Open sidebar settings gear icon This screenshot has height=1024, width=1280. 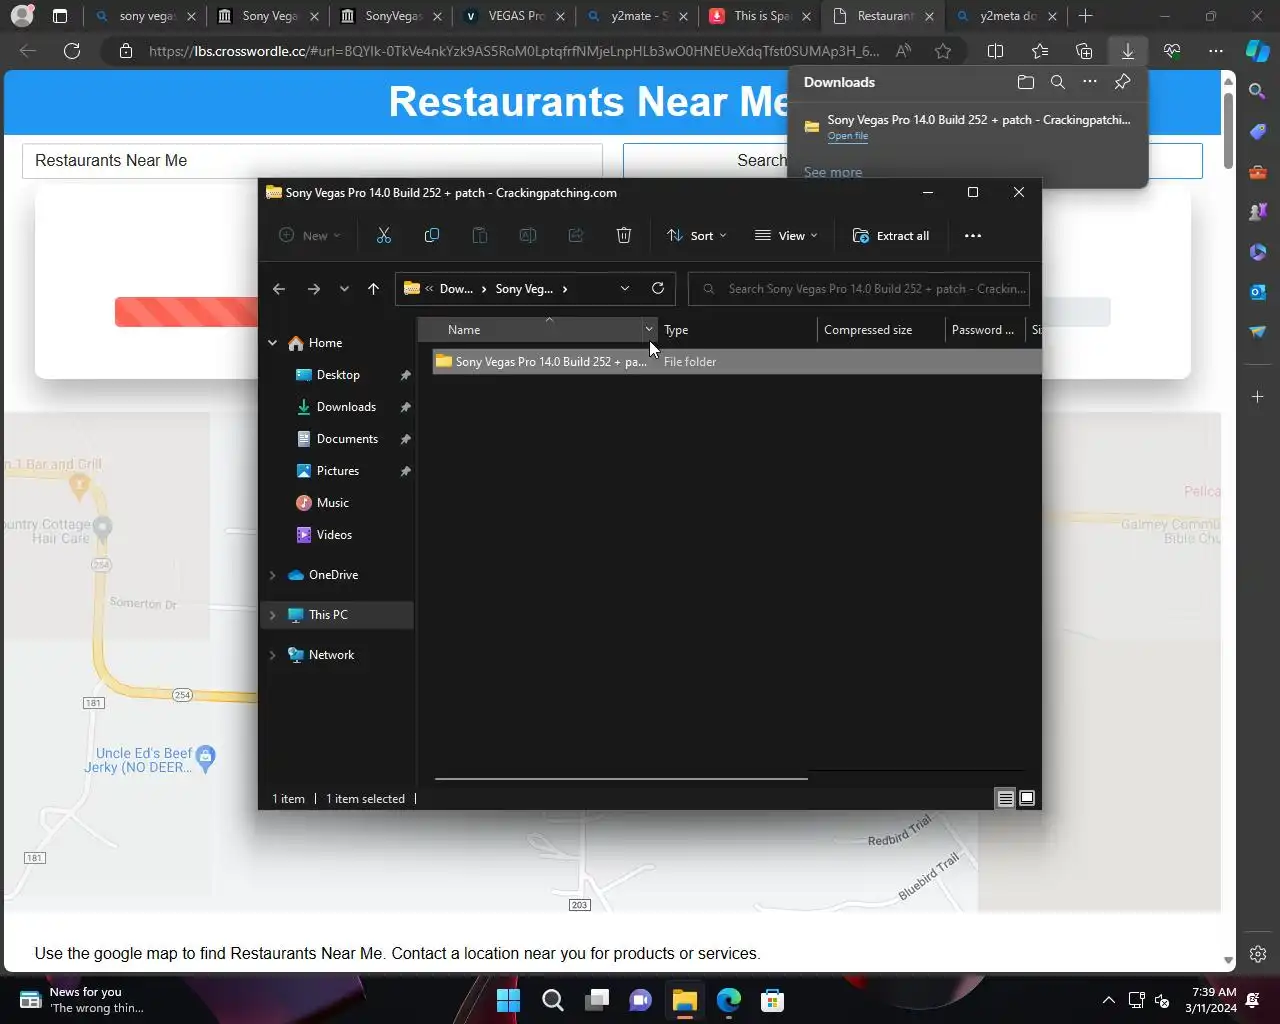click(x=1258, y=954)
